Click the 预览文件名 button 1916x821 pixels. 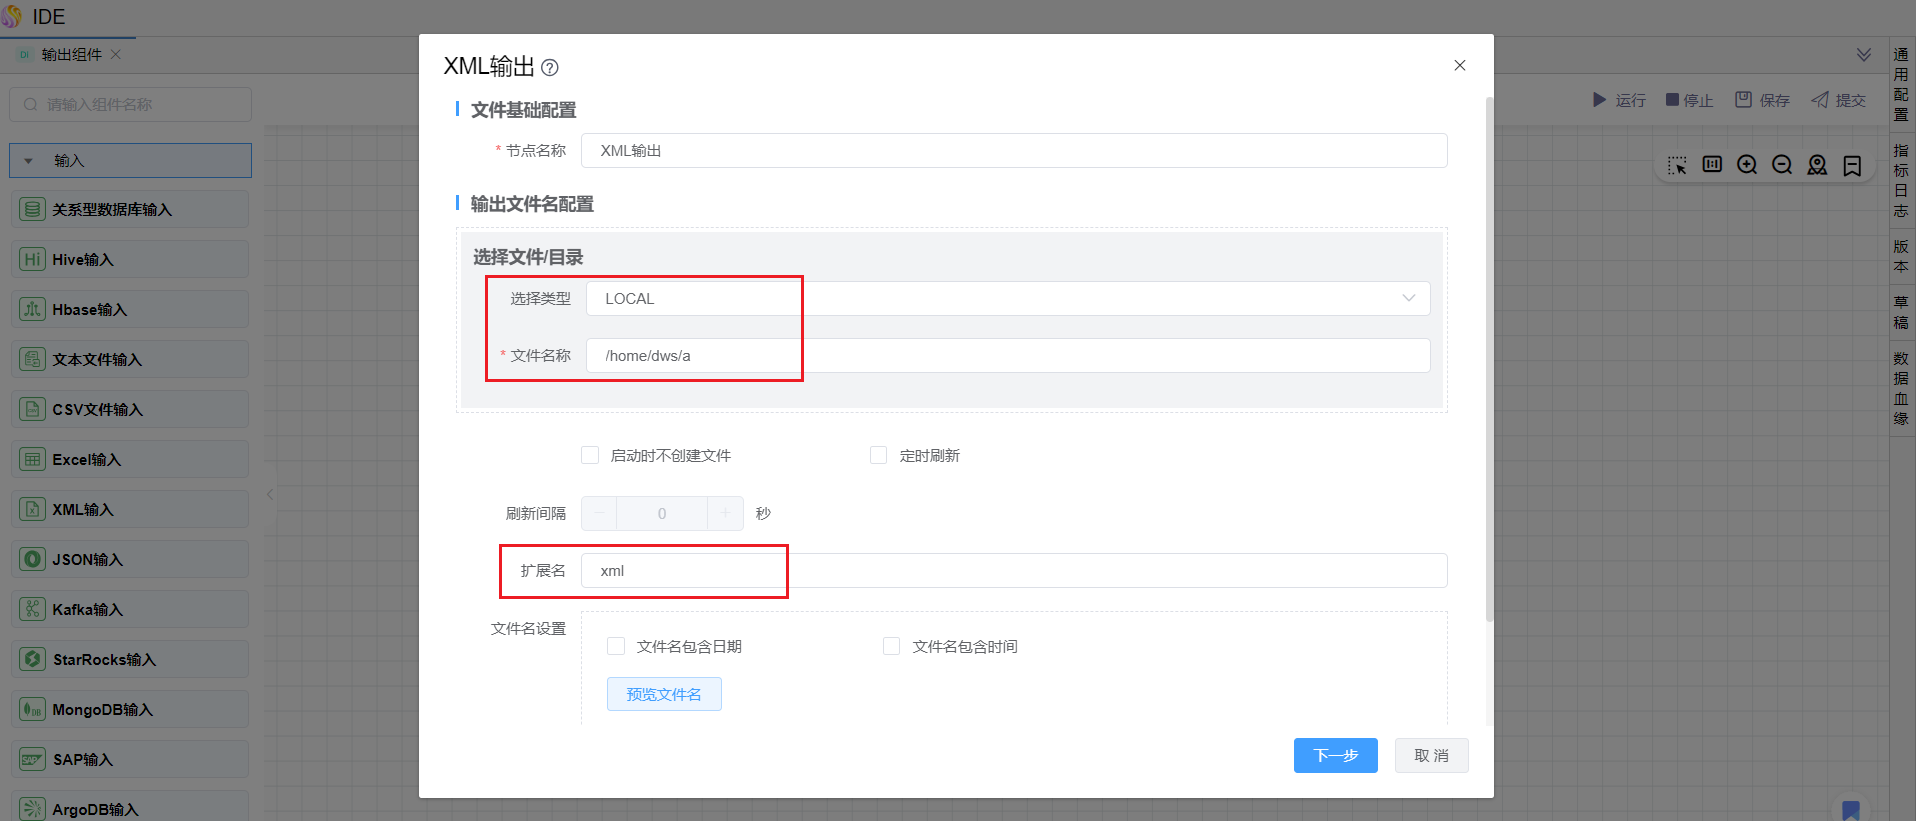(664, 694)
